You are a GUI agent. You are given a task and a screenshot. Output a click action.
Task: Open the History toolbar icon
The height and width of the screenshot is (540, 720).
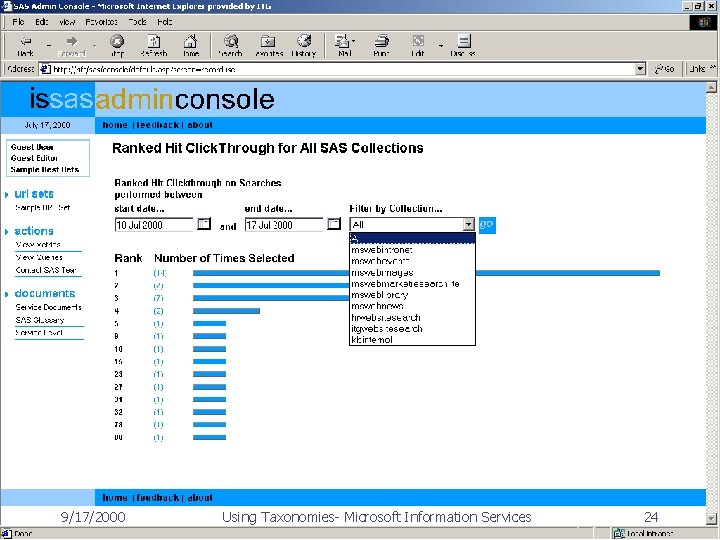(x=304, y=41)
